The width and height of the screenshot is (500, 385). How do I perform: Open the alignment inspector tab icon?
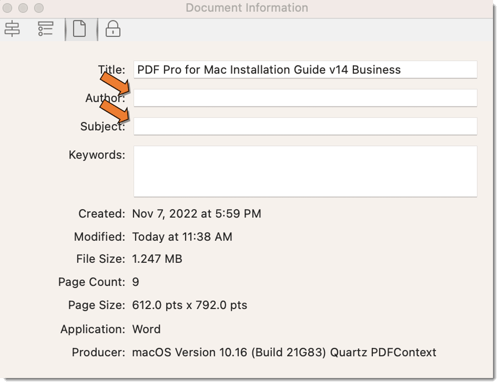(12, 29)
